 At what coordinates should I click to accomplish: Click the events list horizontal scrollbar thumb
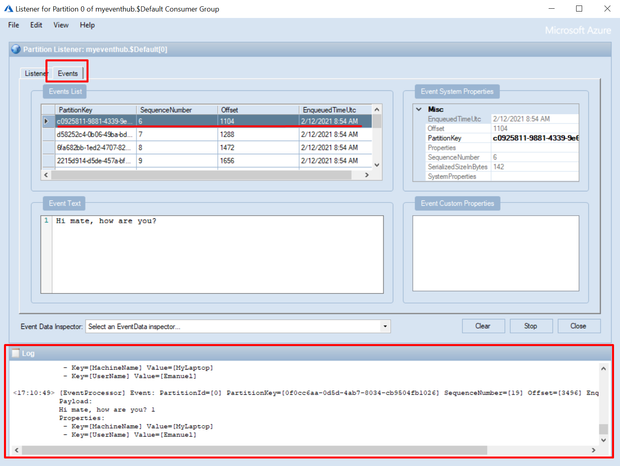pyautogui.click(x=201, y=175)
